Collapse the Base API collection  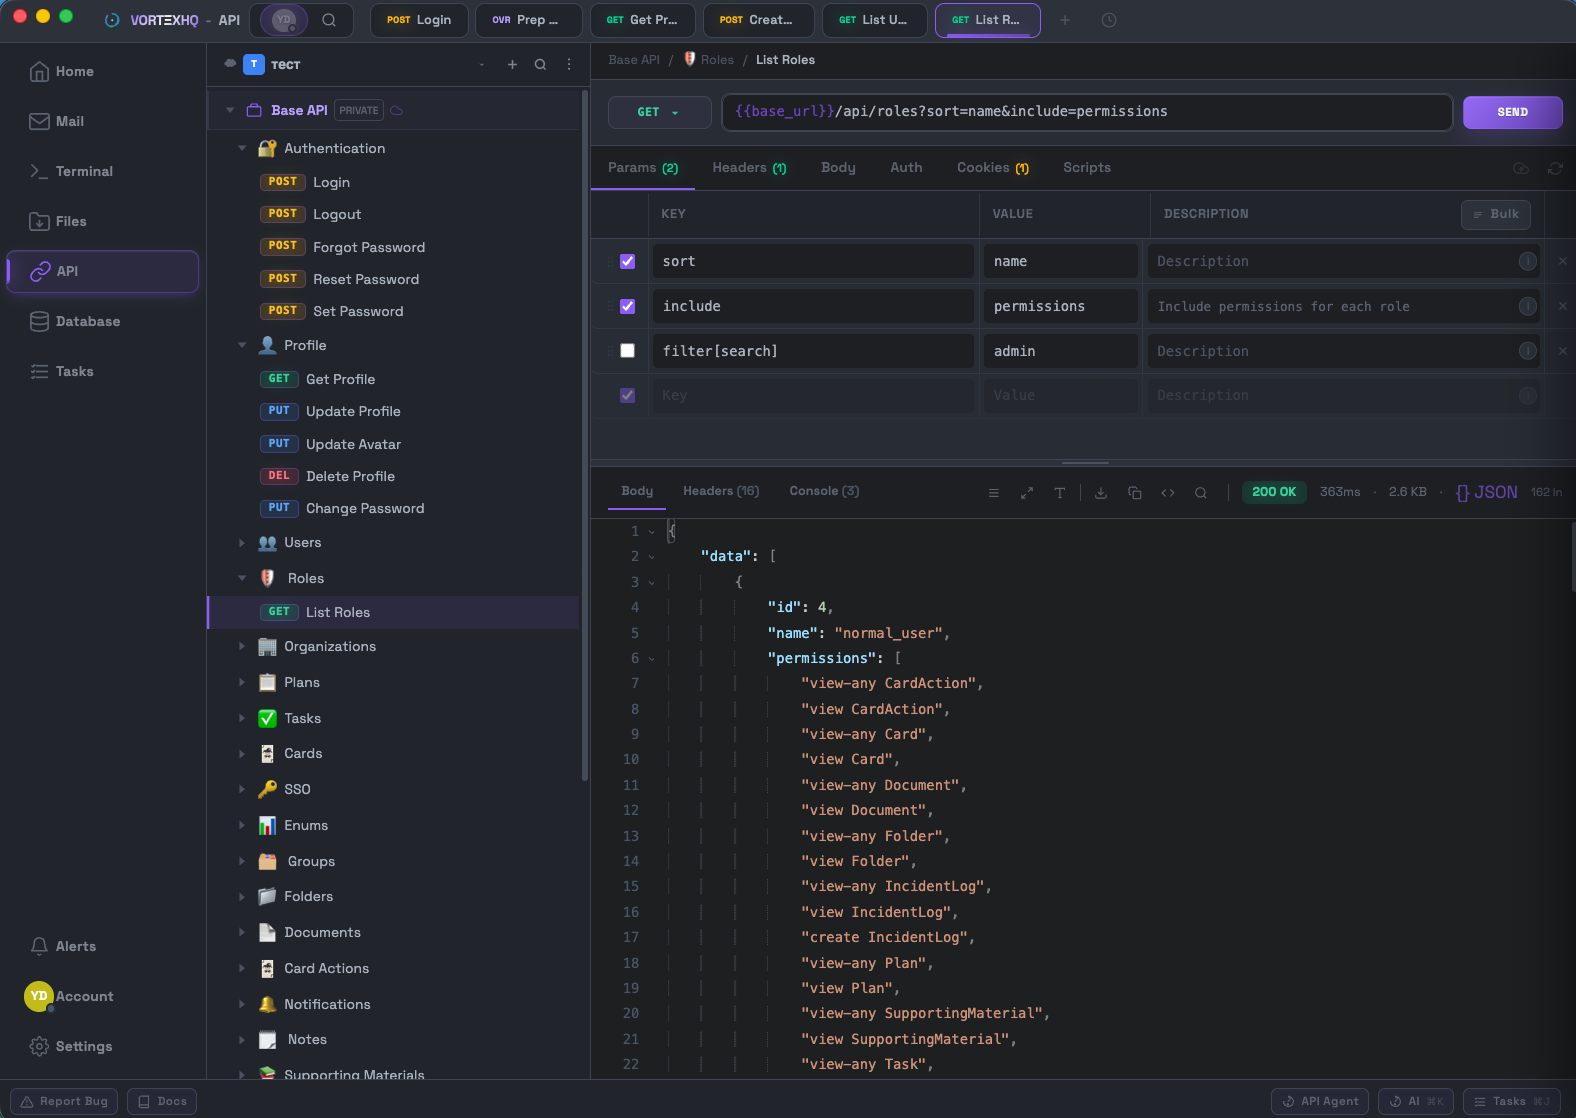click(230, 110)
